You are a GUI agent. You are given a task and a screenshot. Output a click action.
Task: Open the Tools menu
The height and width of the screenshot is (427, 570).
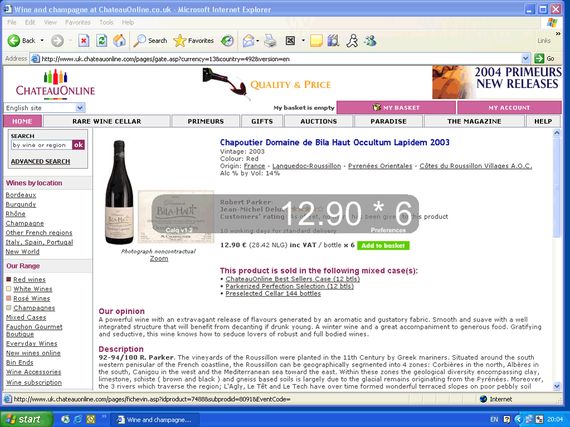106,22
